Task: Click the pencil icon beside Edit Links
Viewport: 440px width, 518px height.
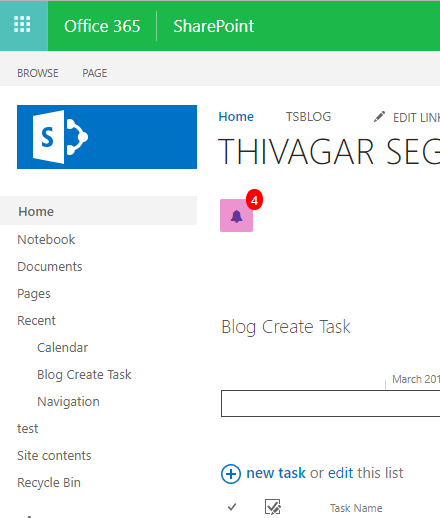Action: (x=379, y=117)
